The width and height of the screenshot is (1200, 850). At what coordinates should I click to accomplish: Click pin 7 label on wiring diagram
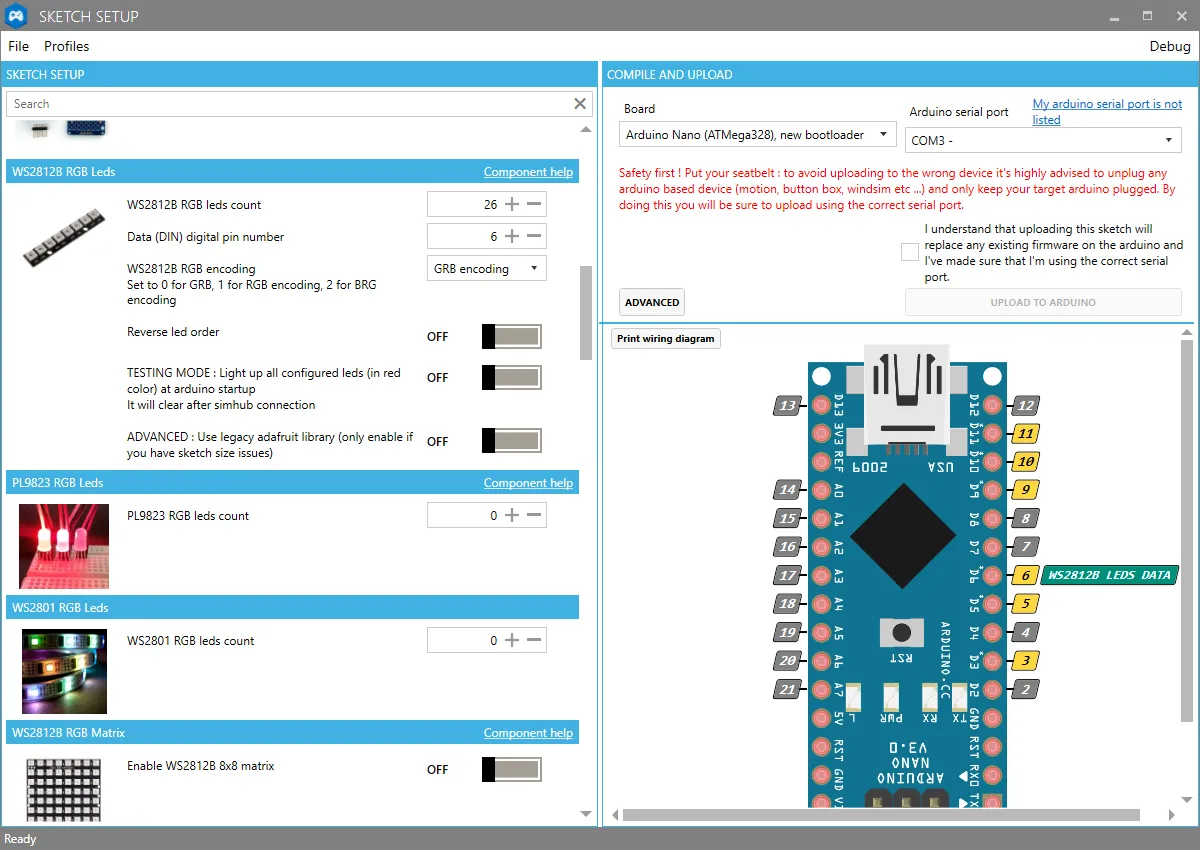(1025, 547)
